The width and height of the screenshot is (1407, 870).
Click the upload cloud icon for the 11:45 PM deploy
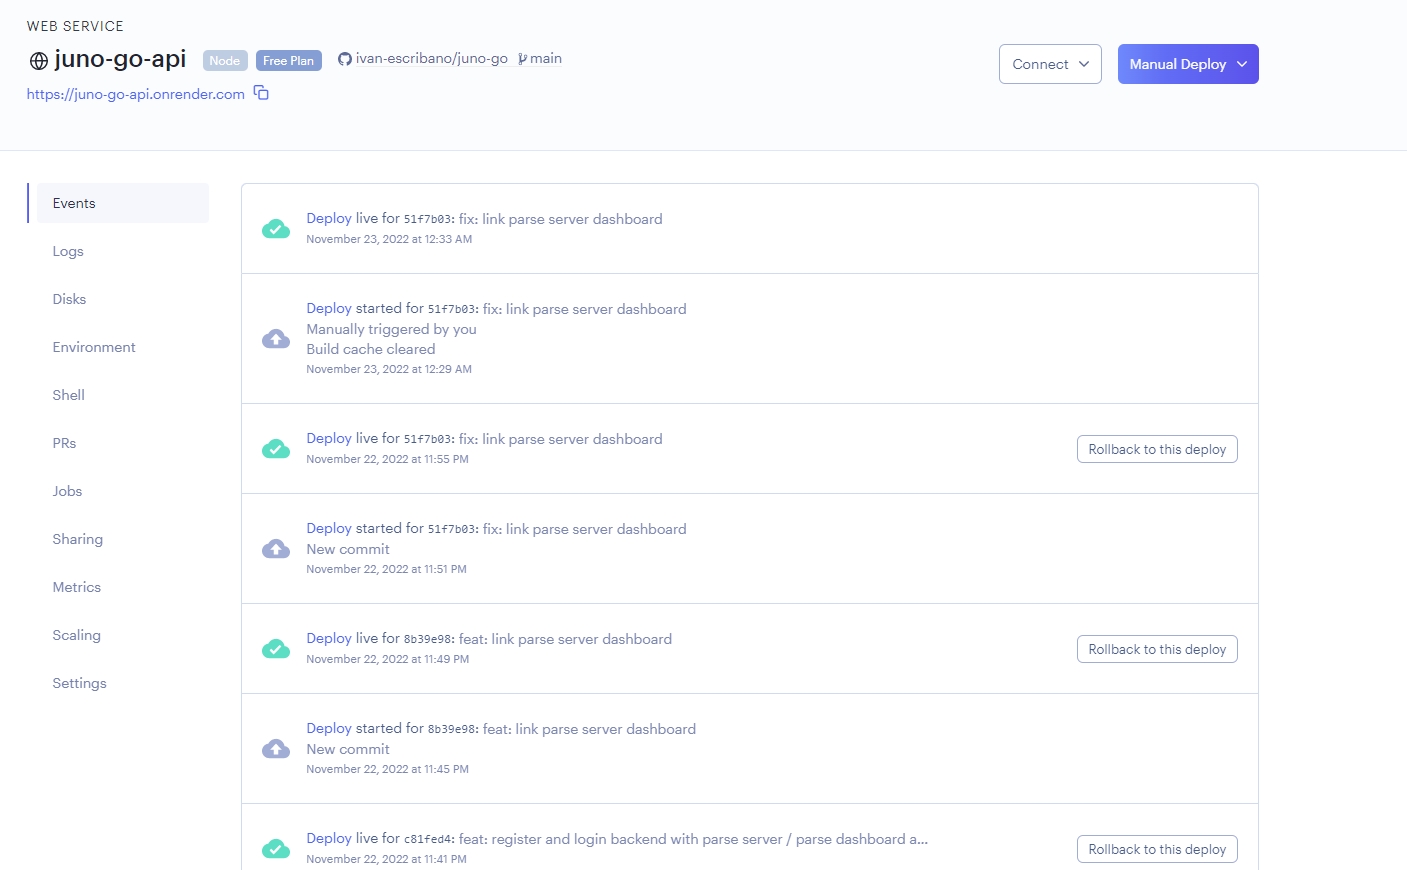point(276,749)
